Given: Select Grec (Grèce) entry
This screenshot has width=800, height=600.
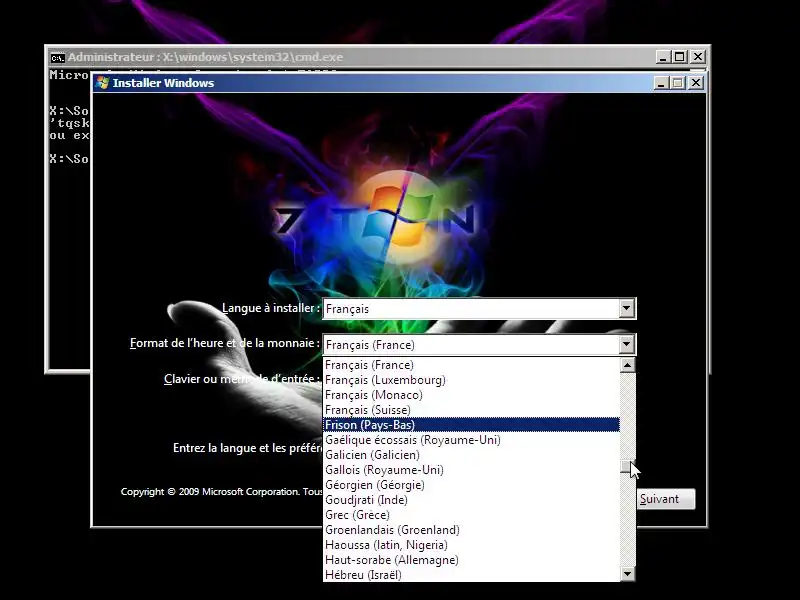Looking at the screenshot, I should point(471,515).
